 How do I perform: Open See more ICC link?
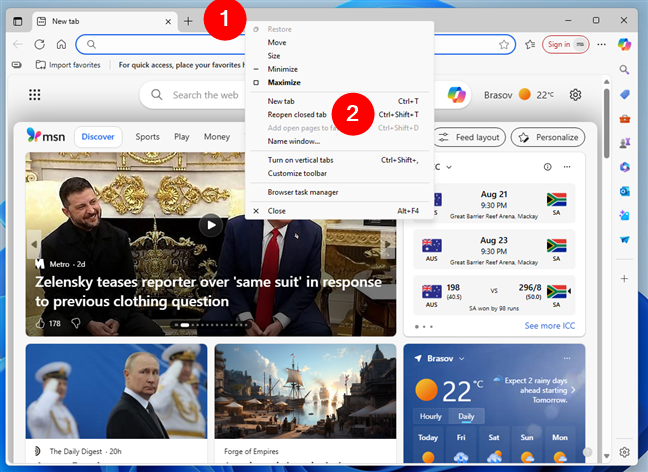point(550,326)
